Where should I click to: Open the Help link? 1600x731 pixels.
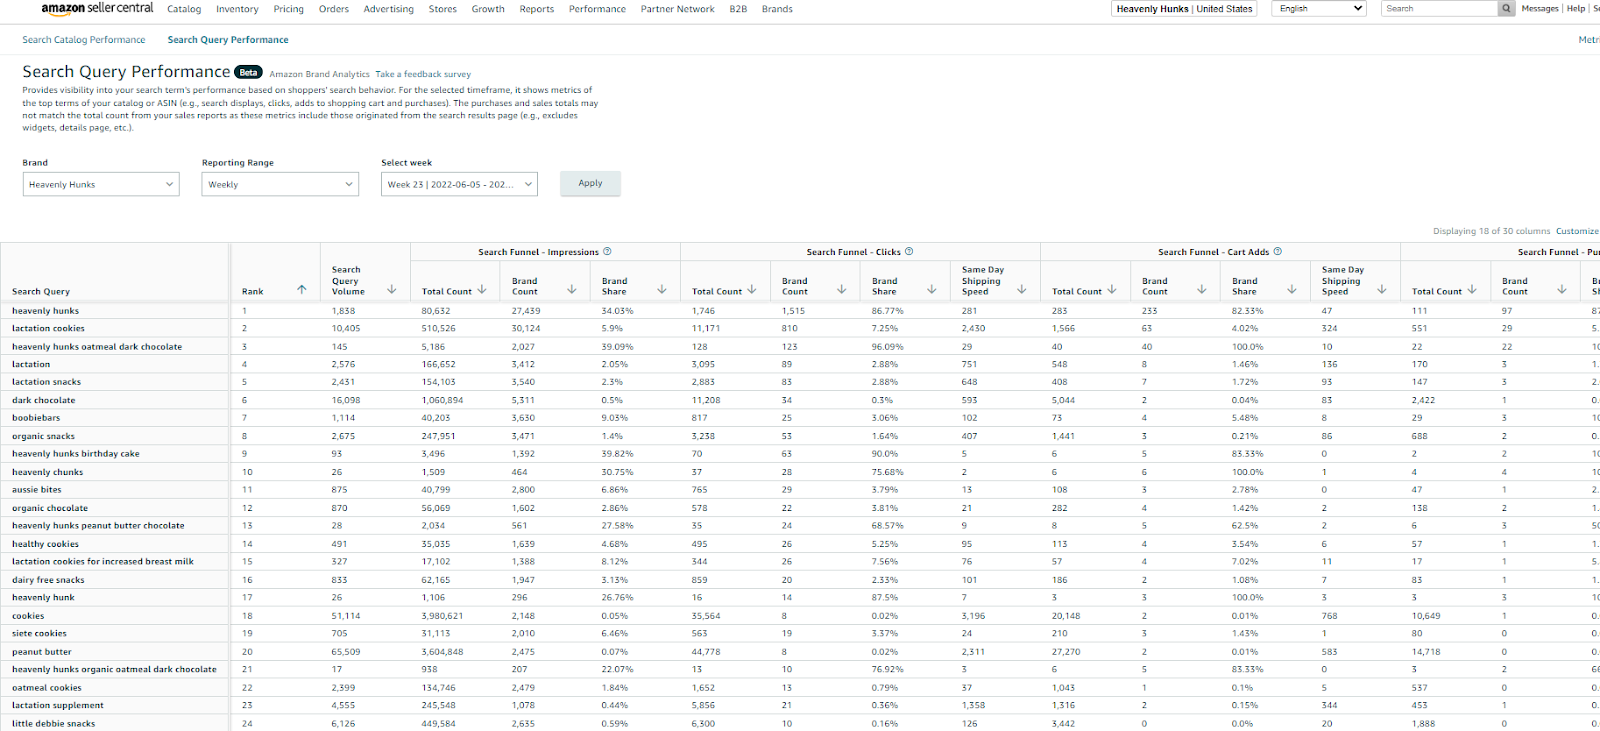click(1576, 8)
